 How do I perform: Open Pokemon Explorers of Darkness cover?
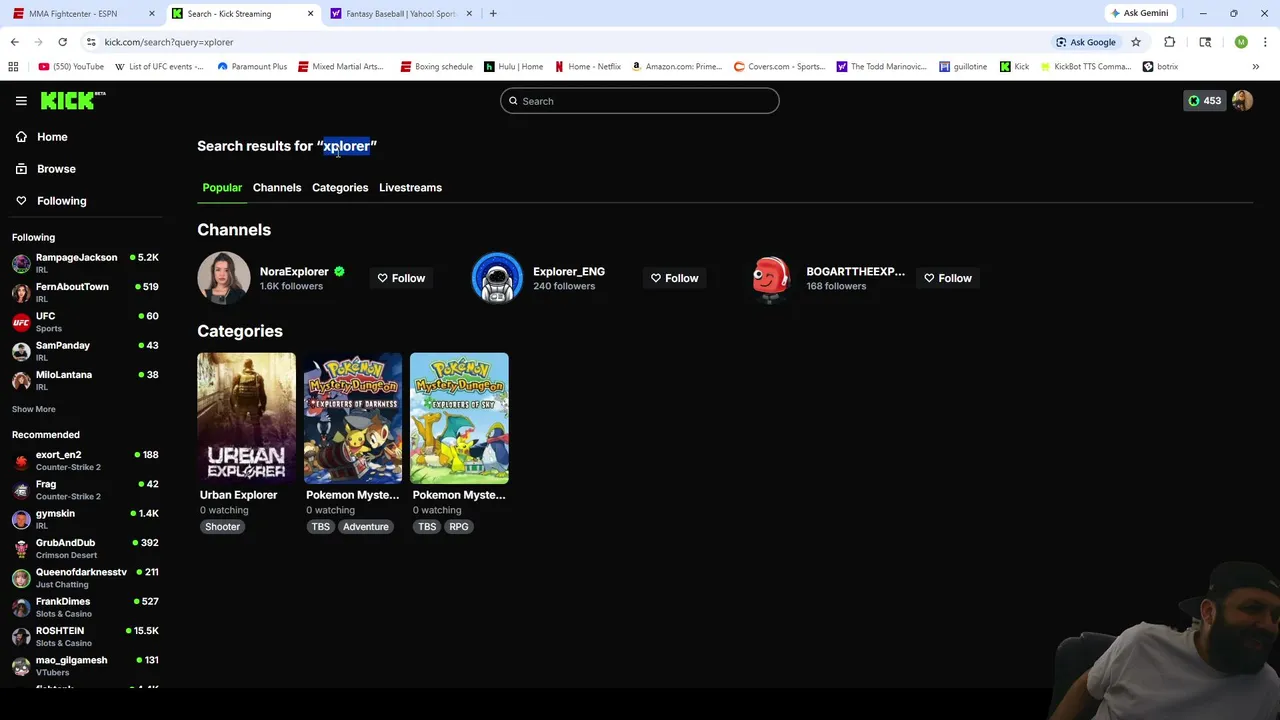pos(353,418)
